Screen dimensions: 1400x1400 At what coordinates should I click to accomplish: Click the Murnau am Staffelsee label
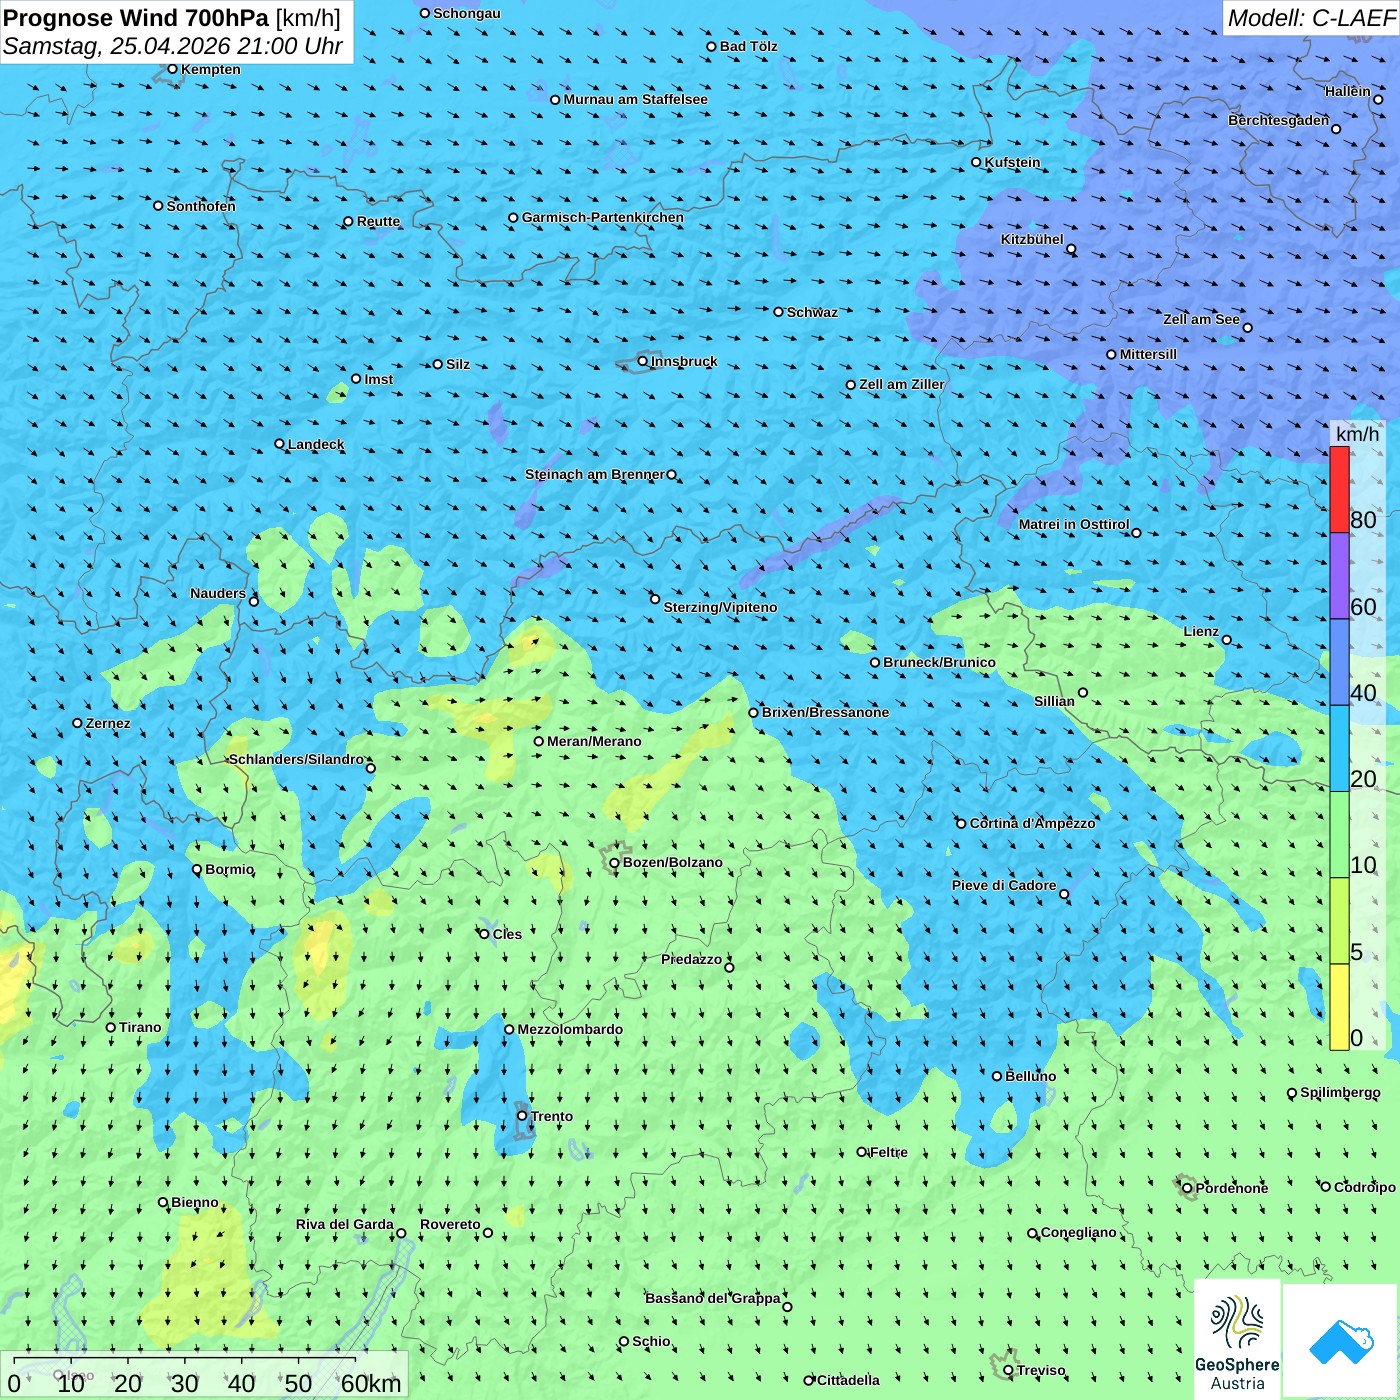tap(636, 99)
